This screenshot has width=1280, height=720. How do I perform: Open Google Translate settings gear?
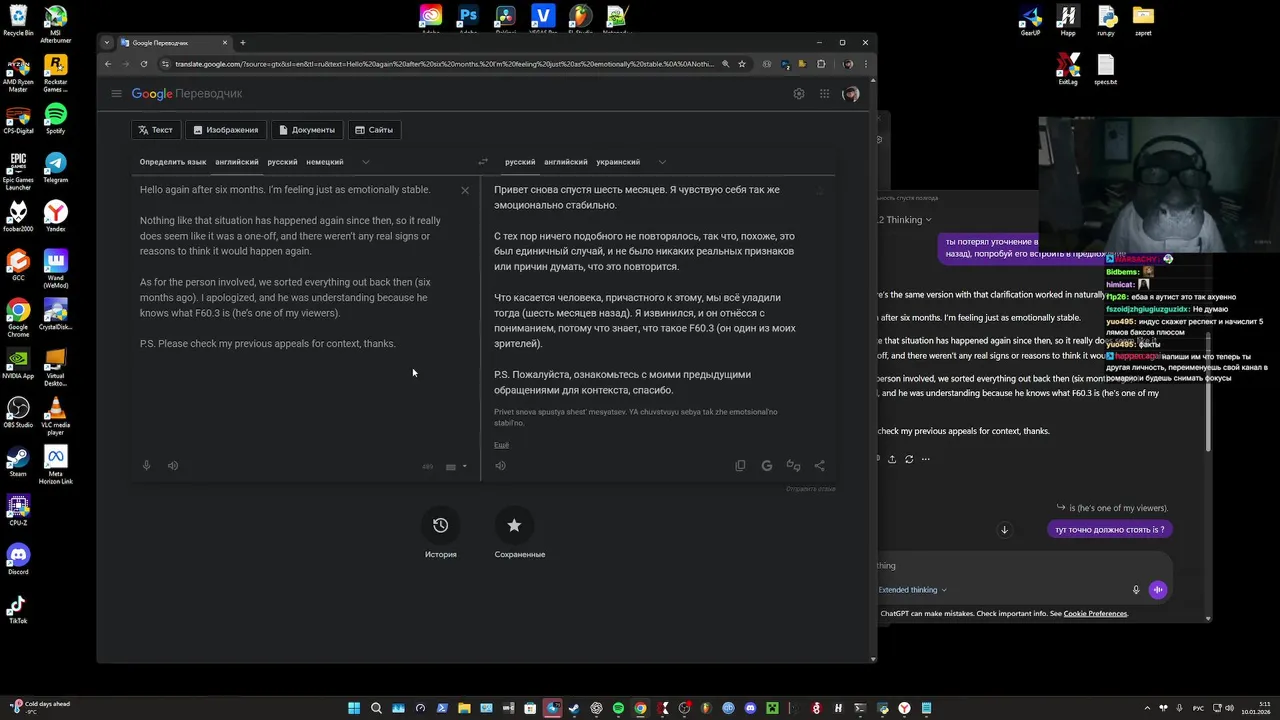(798, 94)
